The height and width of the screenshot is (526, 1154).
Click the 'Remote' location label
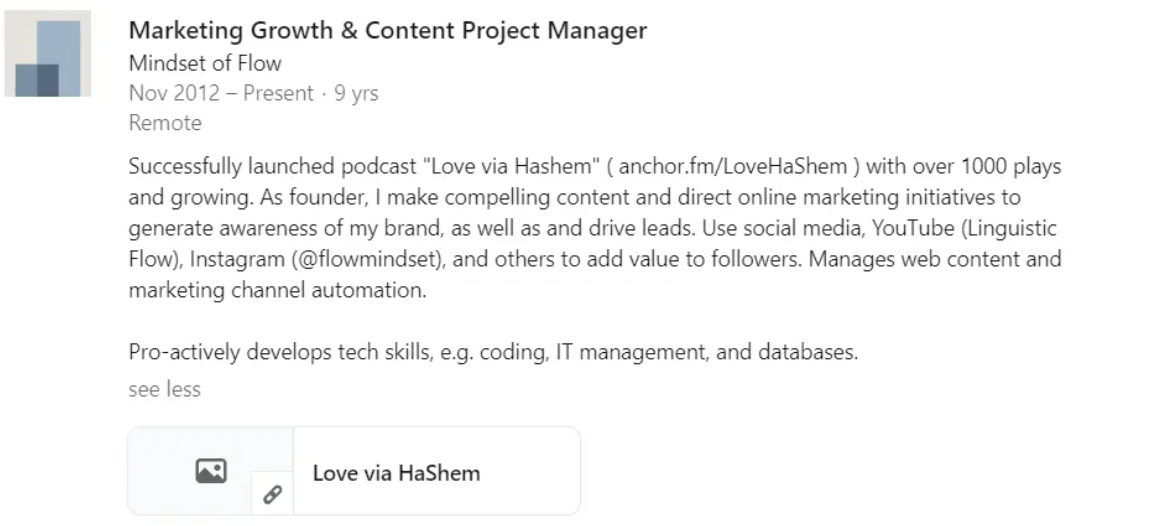point(165,123)
